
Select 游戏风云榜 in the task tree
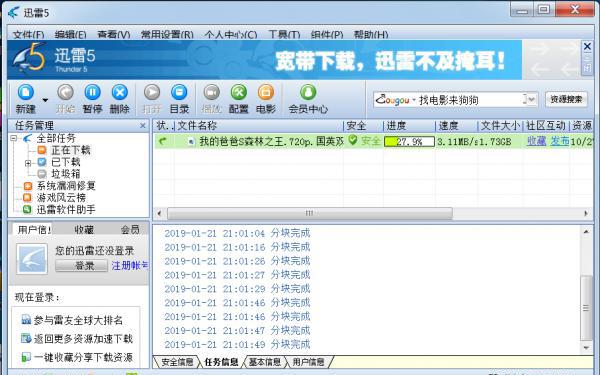coord(61,198)
